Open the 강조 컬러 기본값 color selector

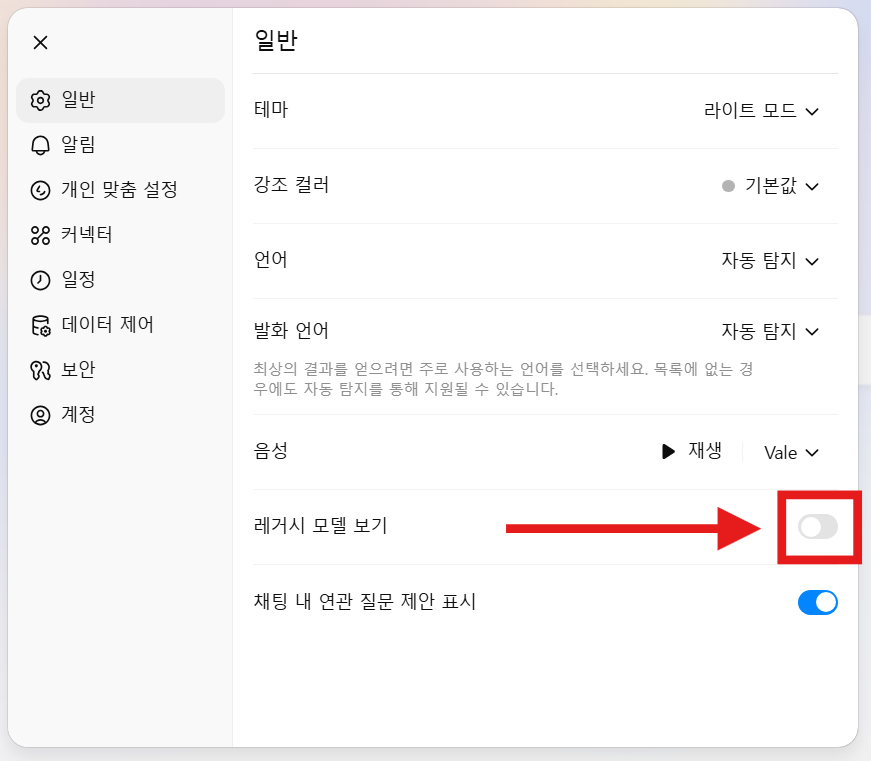tap(769, 186)
